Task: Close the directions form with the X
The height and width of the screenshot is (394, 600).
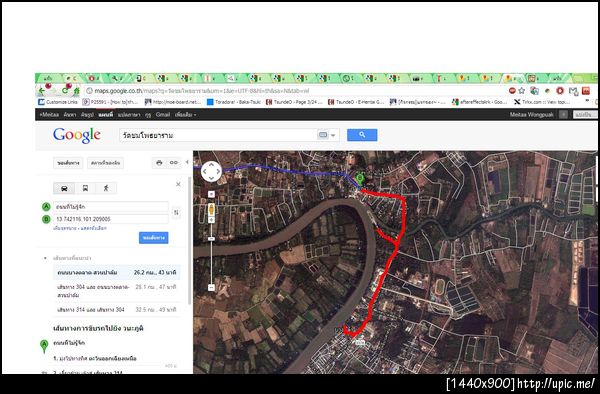Action: pyautogui.click(x=178, y=184)
